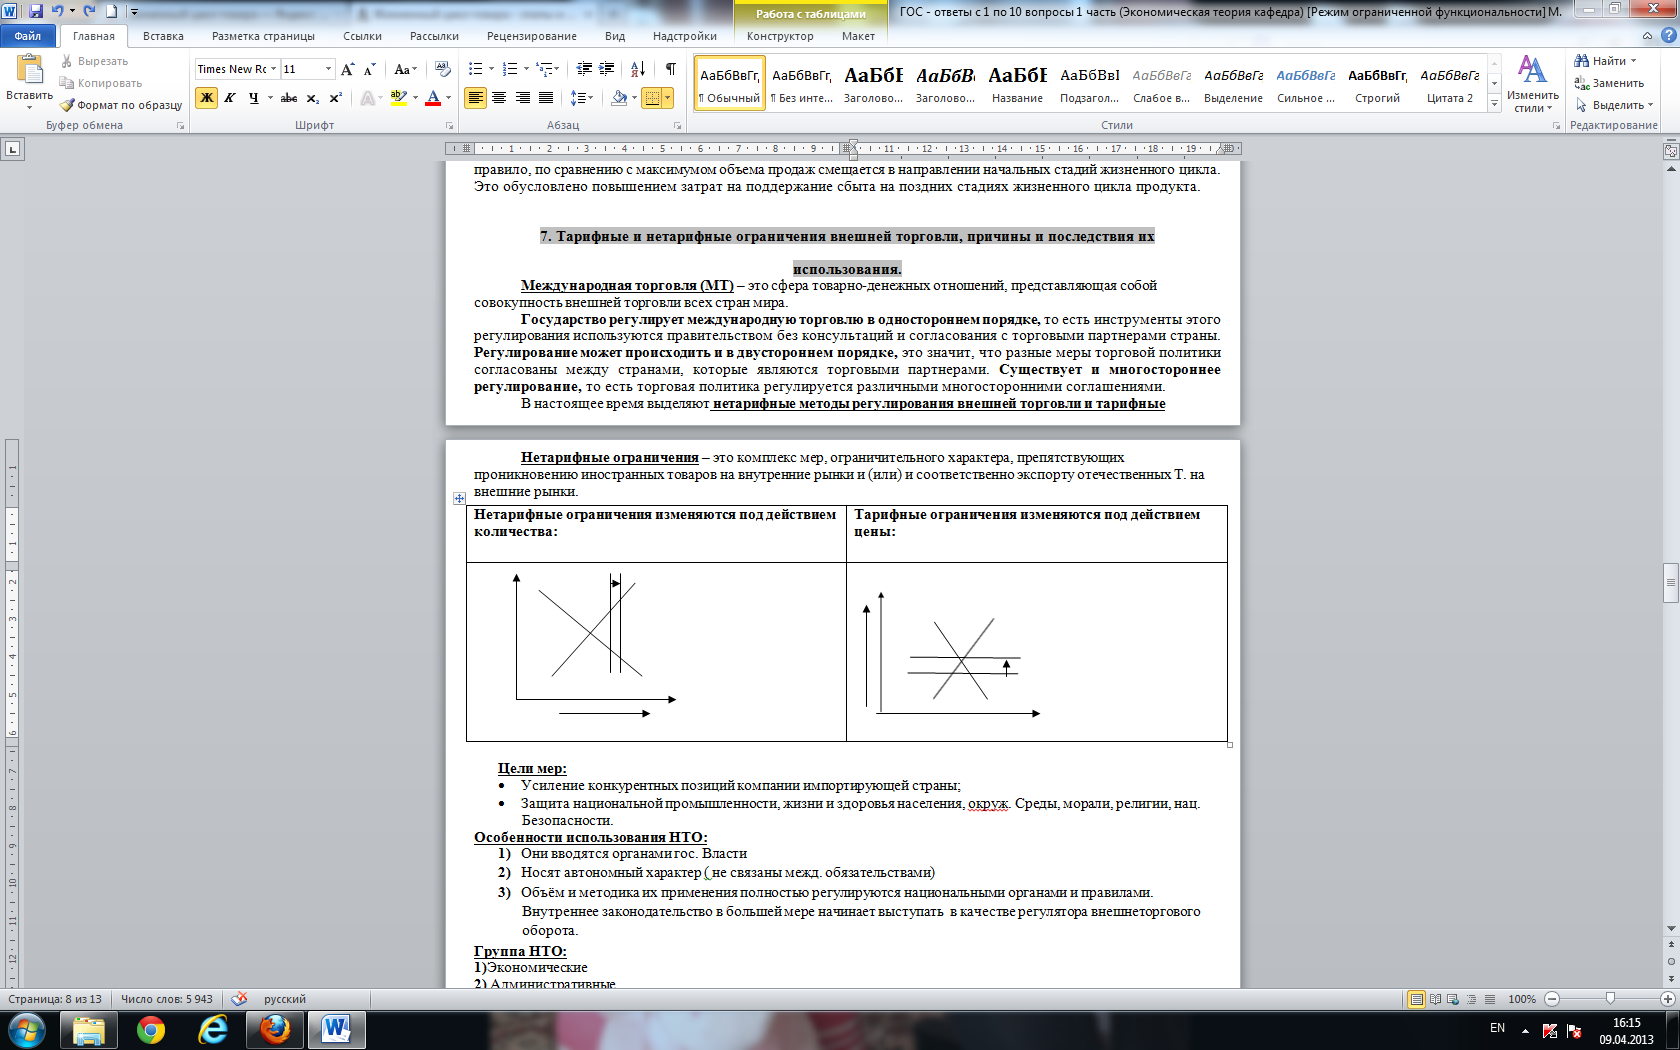Click the Paste clipboard icon
The height and width of the screenshot is (1050, 1680).
tap(29, 70)
